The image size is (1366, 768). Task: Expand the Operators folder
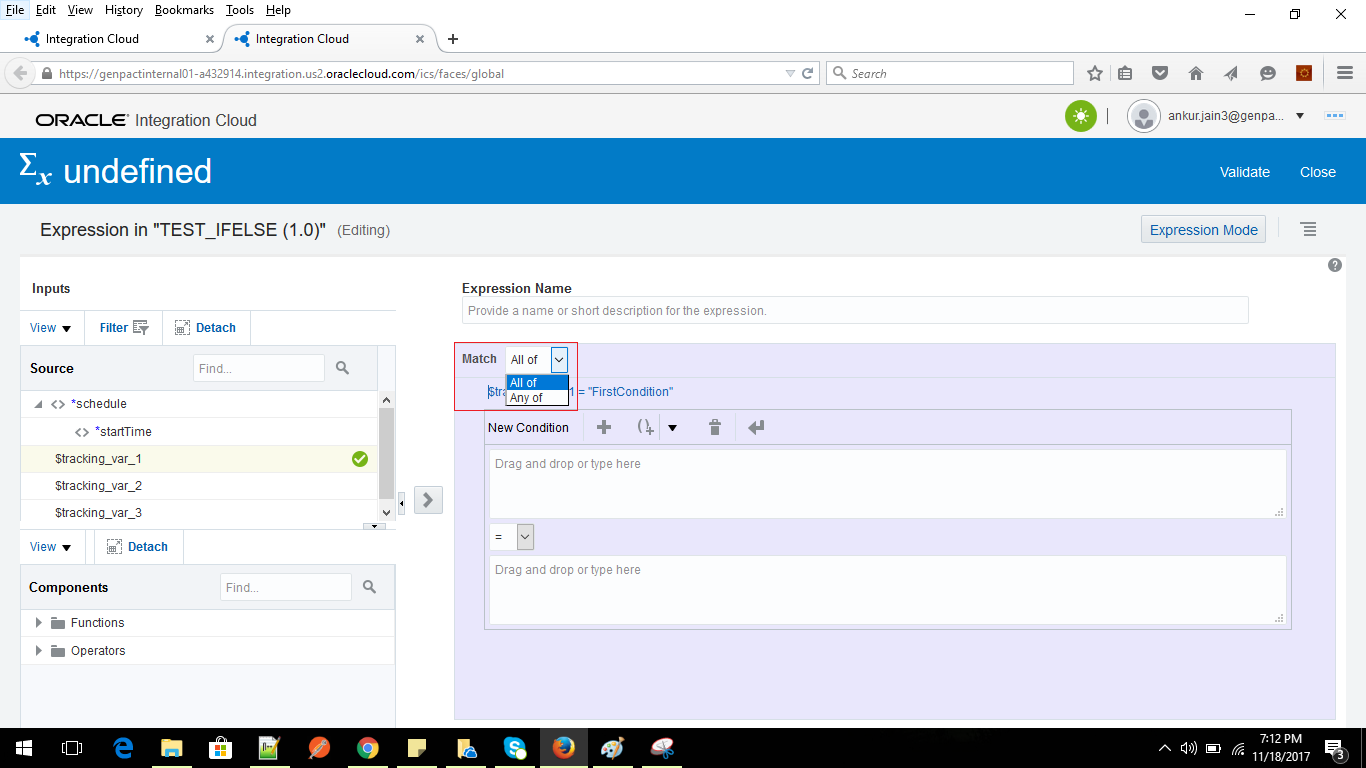39,651
